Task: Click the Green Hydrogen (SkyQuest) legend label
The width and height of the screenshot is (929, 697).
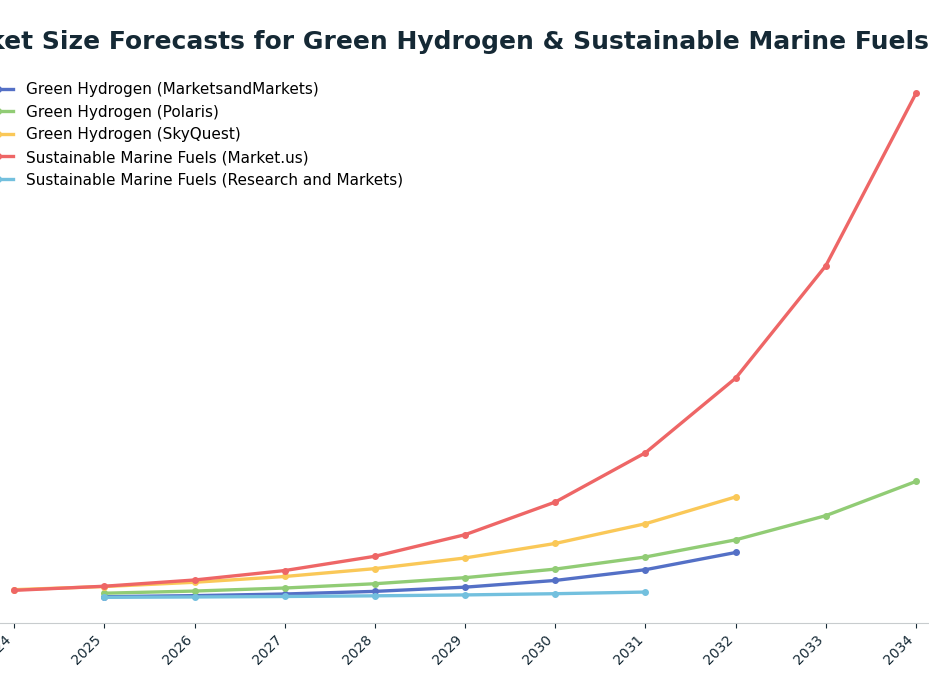Action: (133, 134)
